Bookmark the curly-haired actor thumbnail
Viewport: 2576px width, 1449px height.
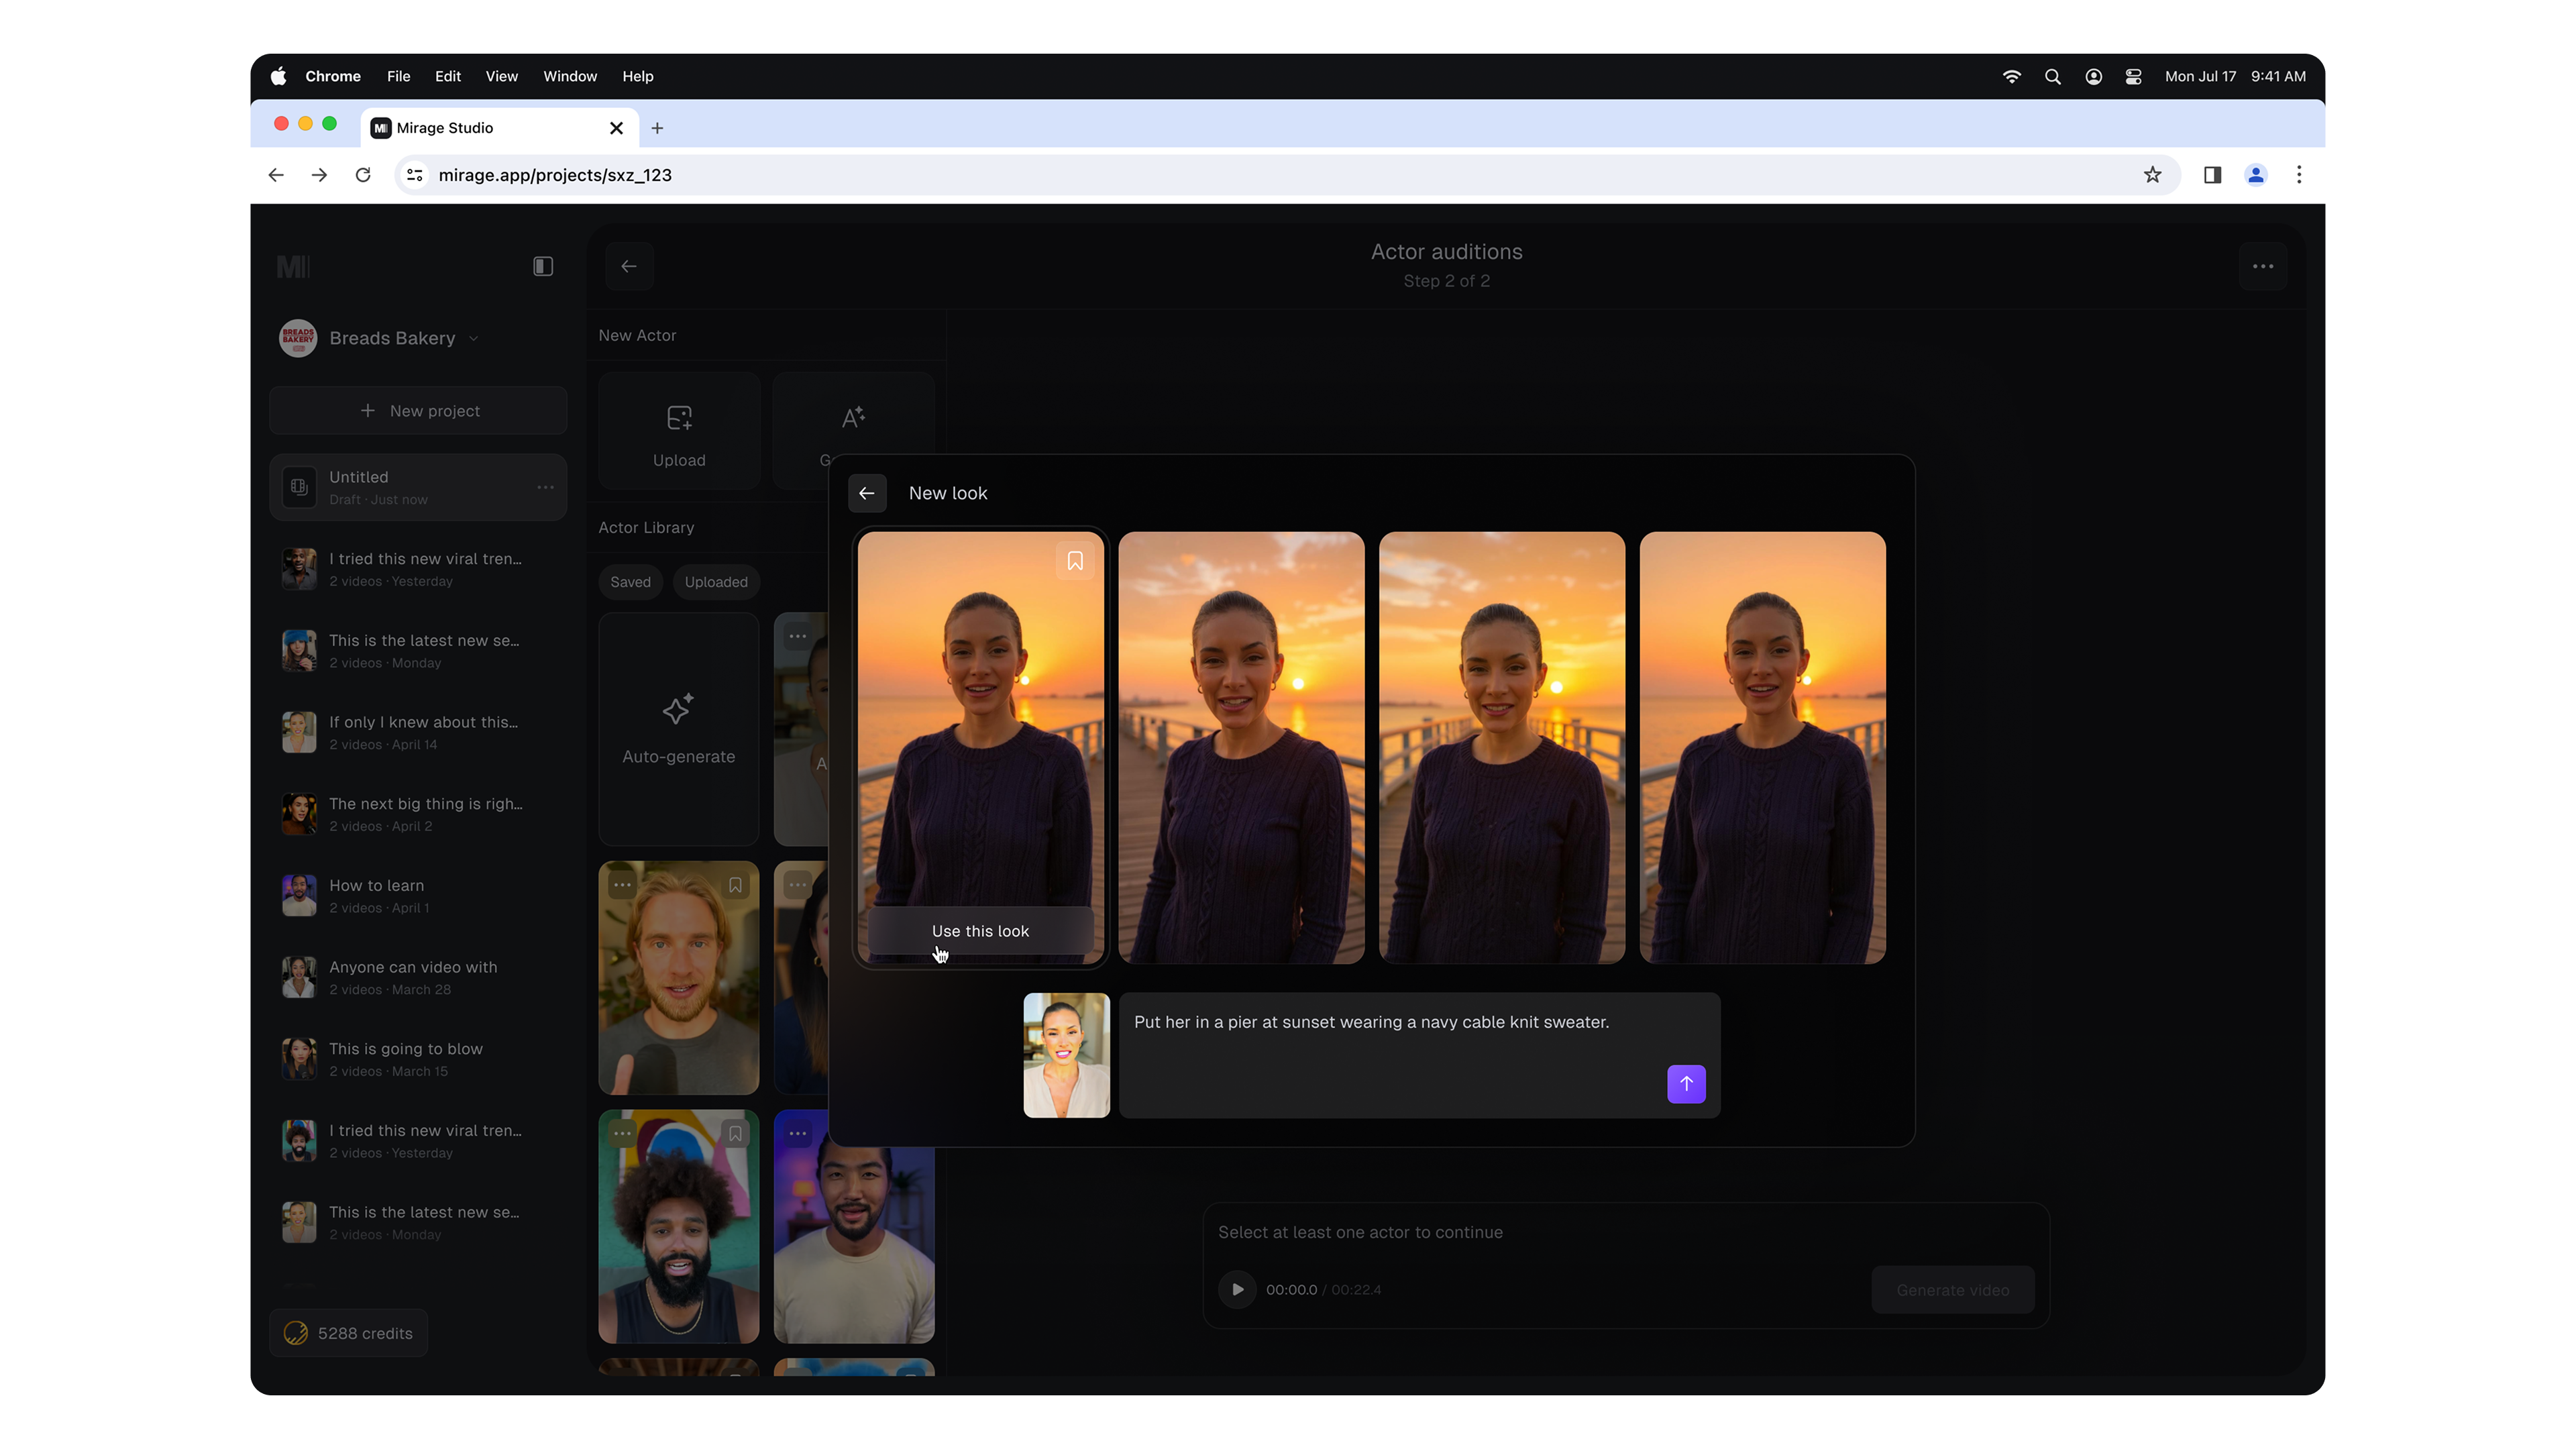735,1133
